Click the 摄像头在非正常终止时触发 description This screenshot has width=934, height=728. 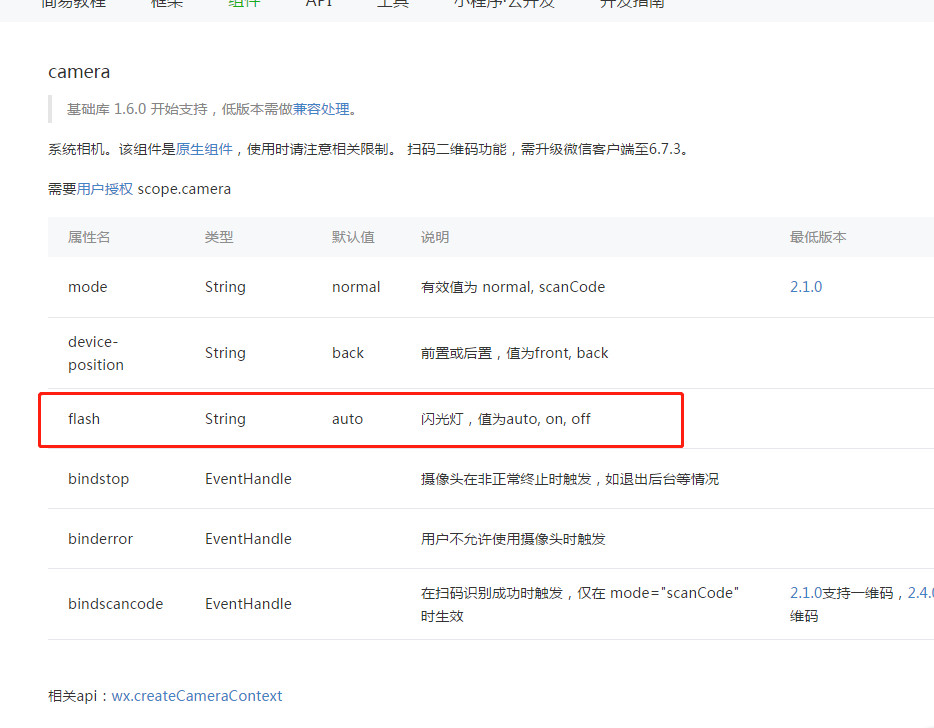[x=570, y=479]
